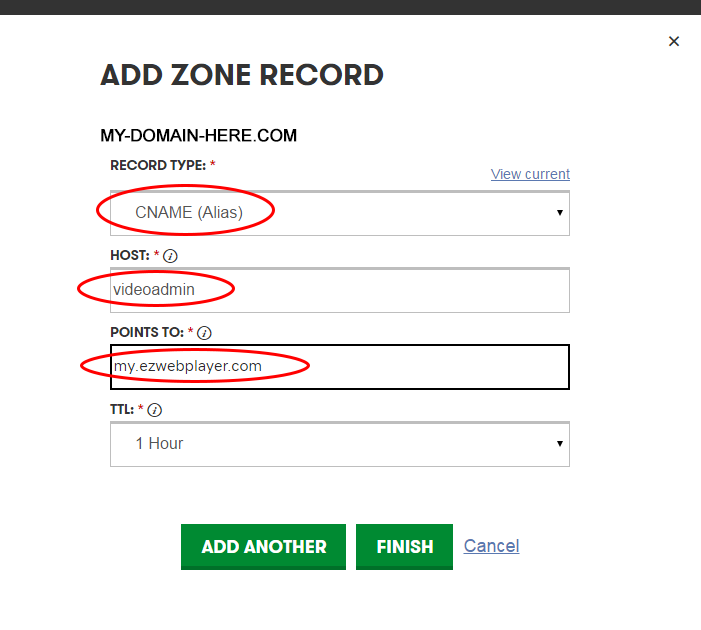Click the arrow on Record Type dropdown

click(559, 213)
